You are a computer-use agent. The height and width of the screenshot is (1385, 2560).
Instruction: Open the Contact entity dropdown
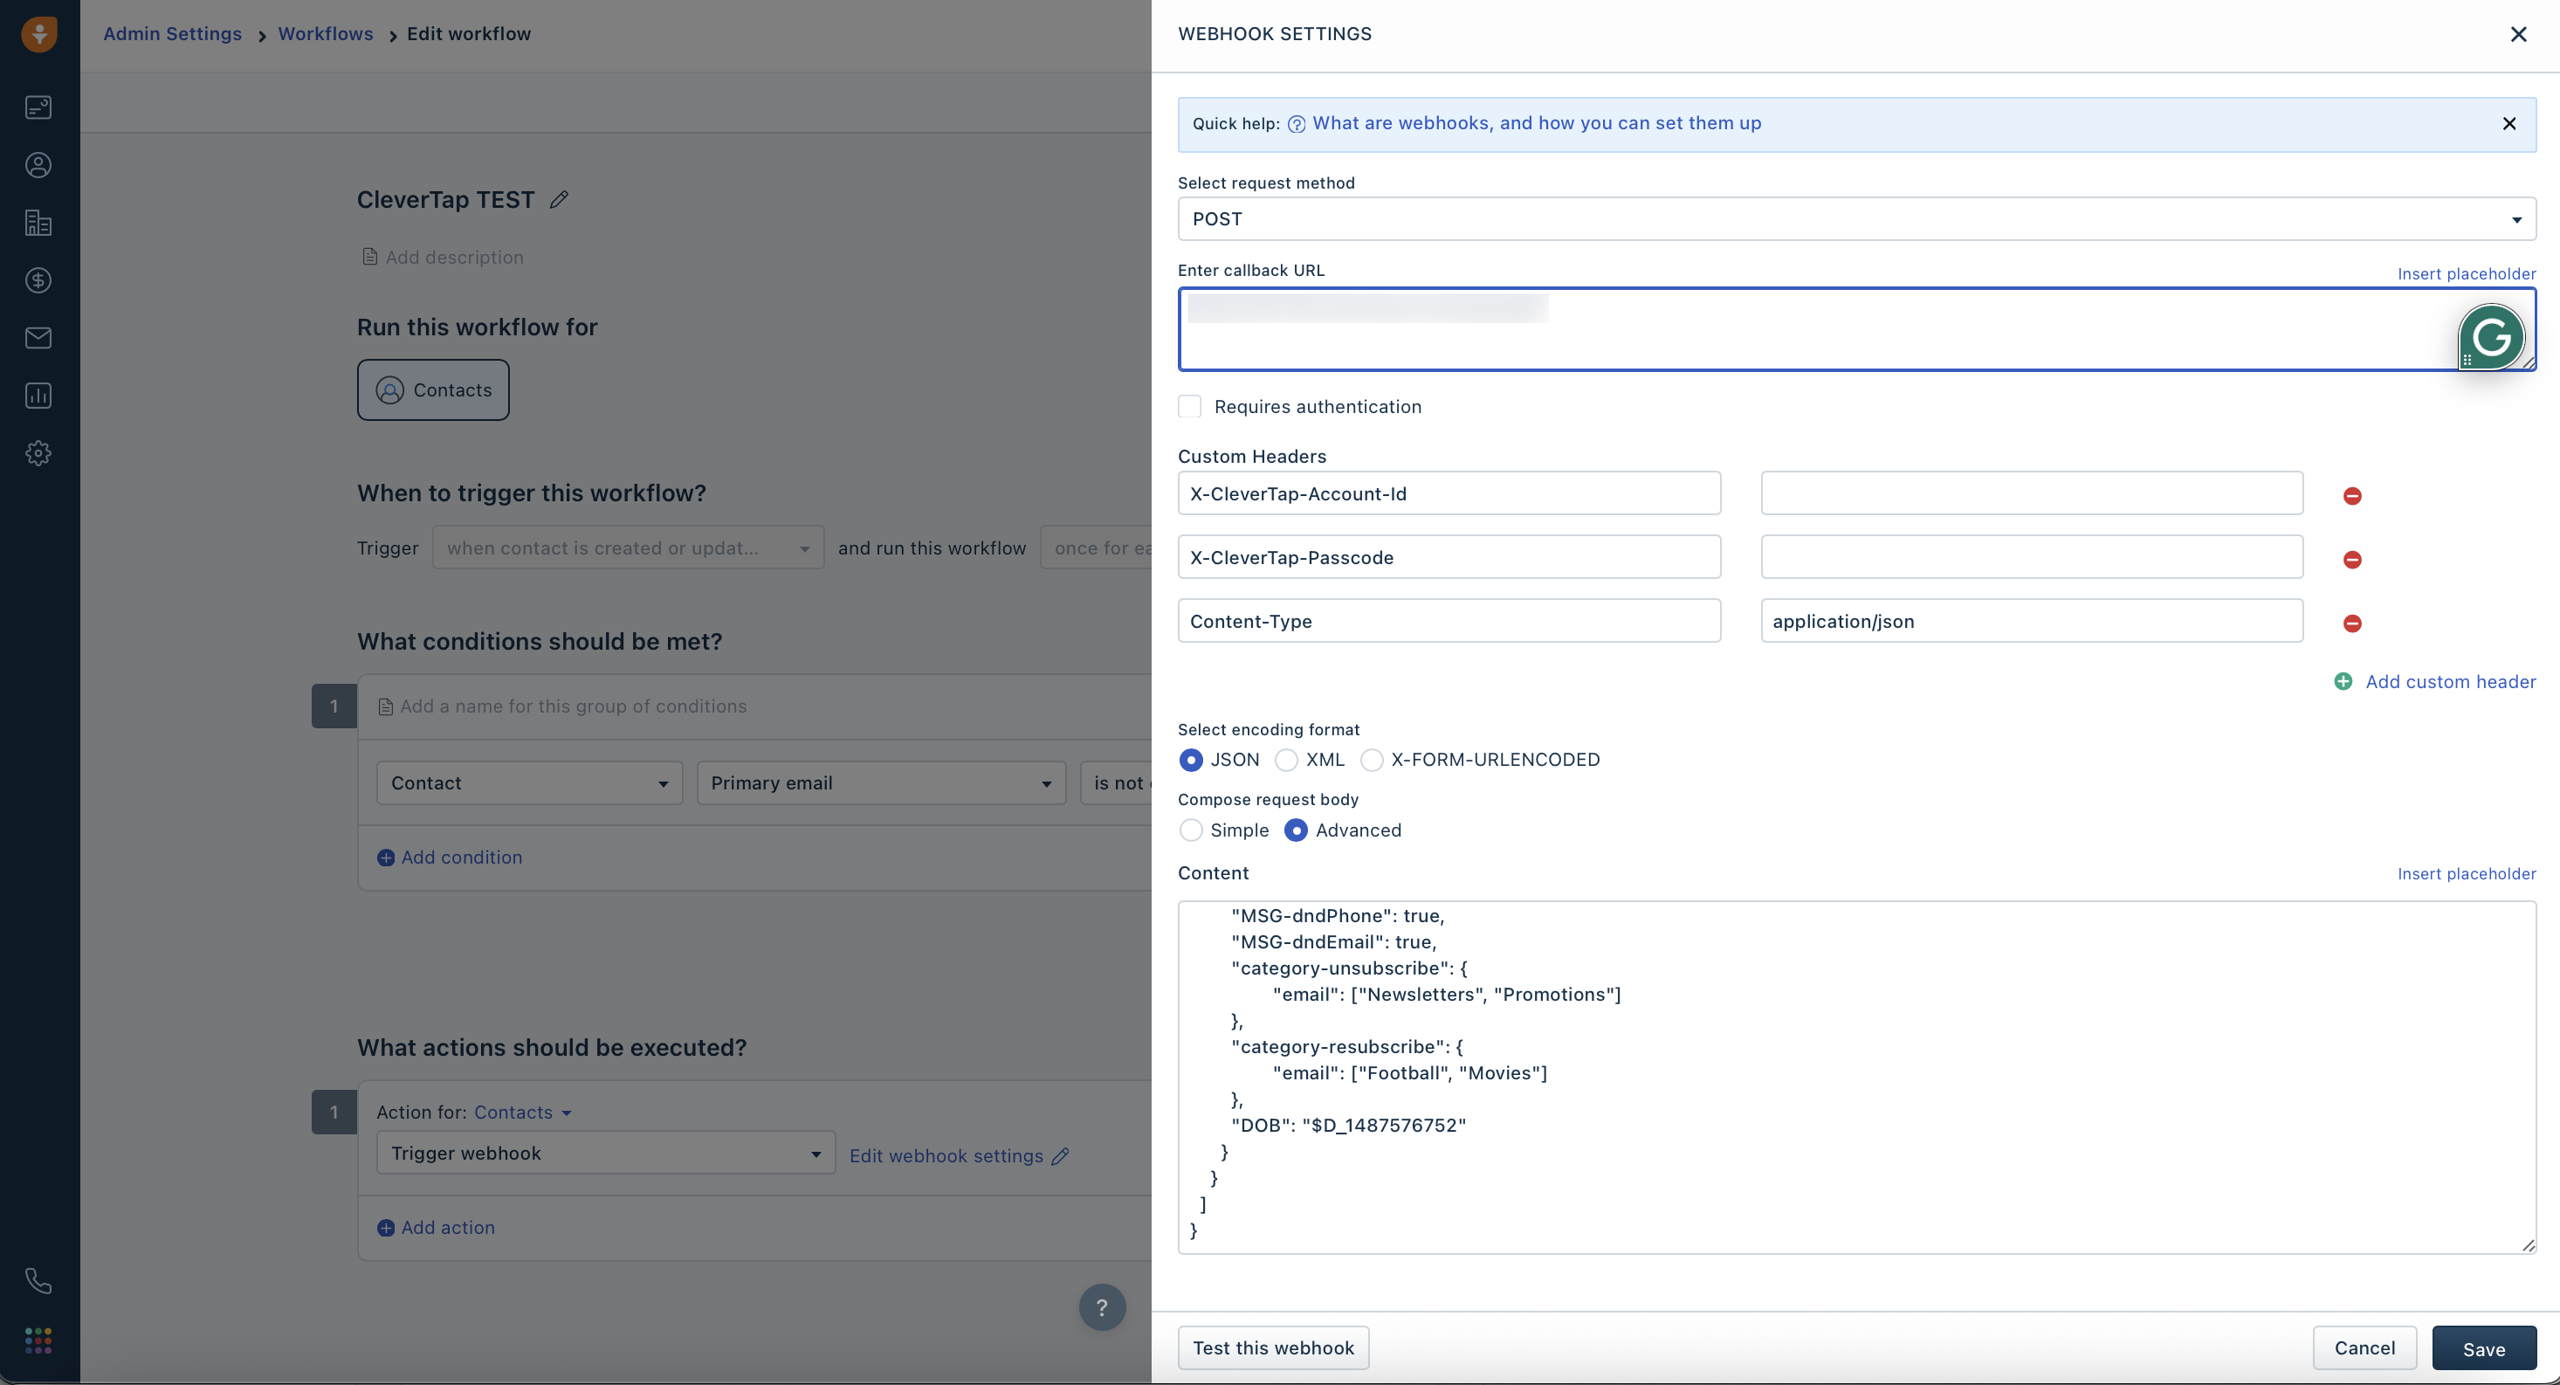coord(529,783)
